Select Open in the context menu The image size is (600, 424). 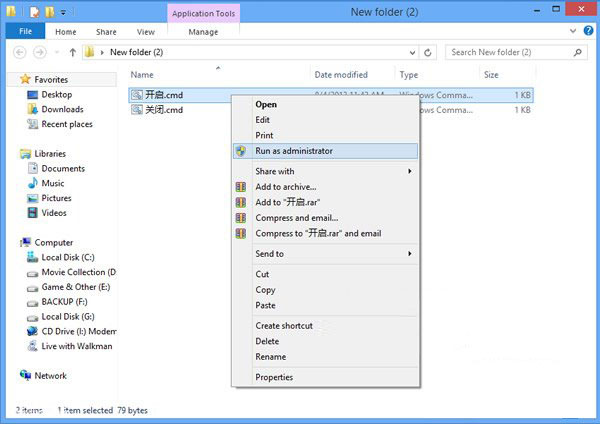point(325,104)
